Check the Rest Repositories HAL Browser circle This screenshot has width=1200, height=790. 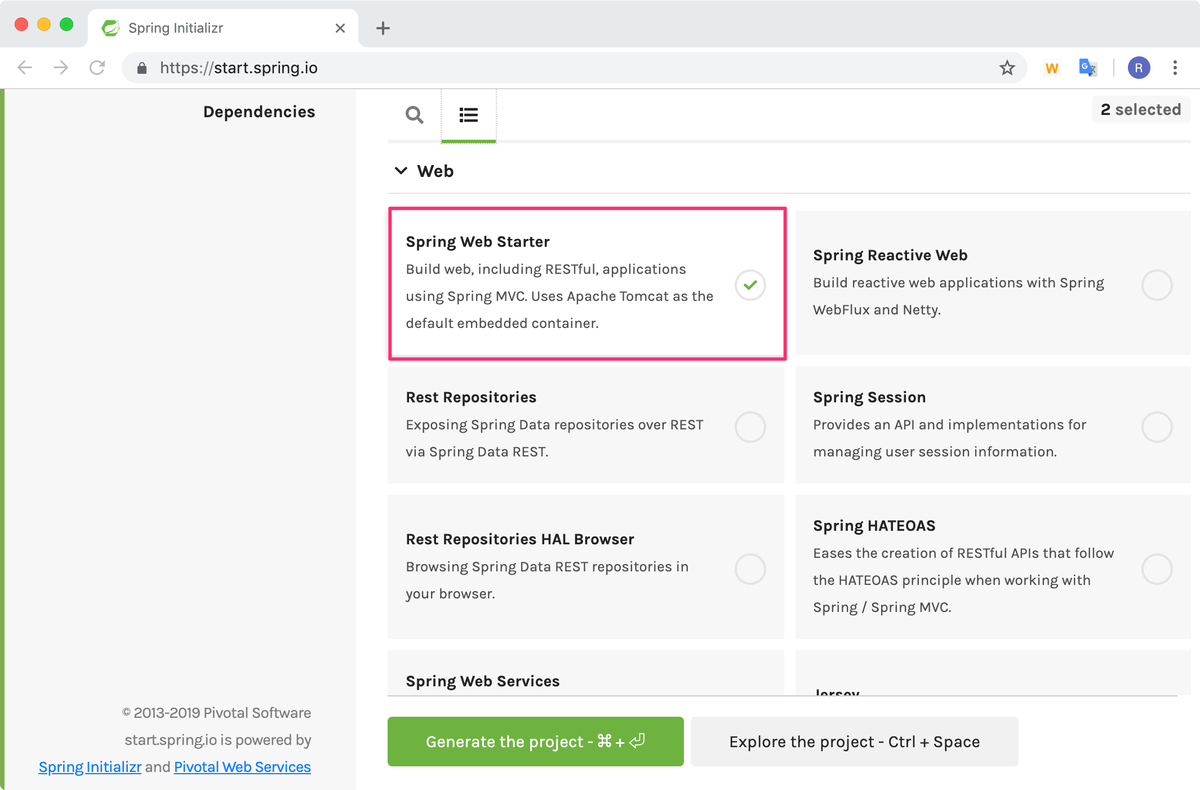click(750, 569)
